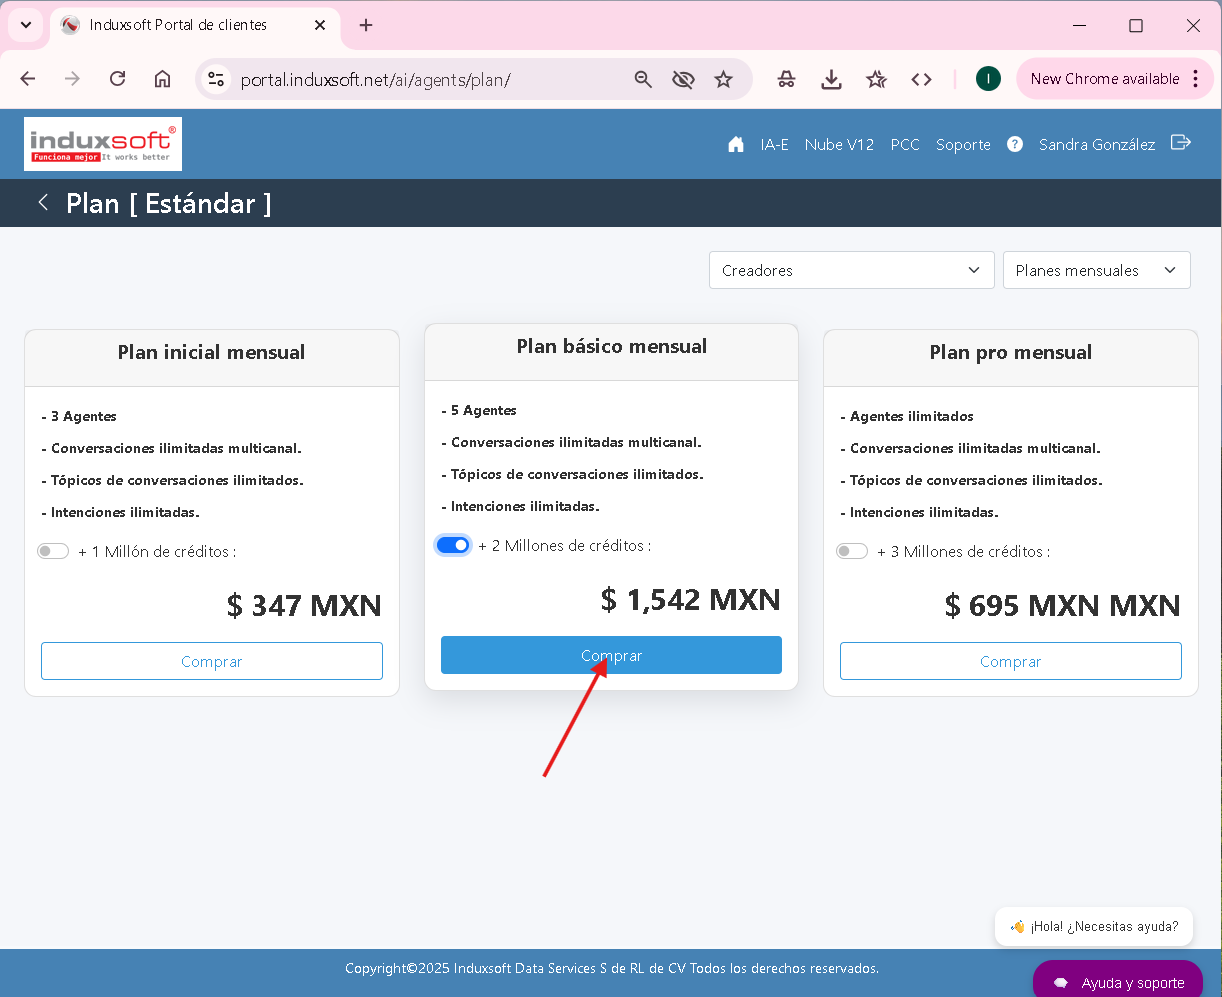Click the Induxsoft logo
Screen dimensions: 1222x997
[x=103, y=144]
